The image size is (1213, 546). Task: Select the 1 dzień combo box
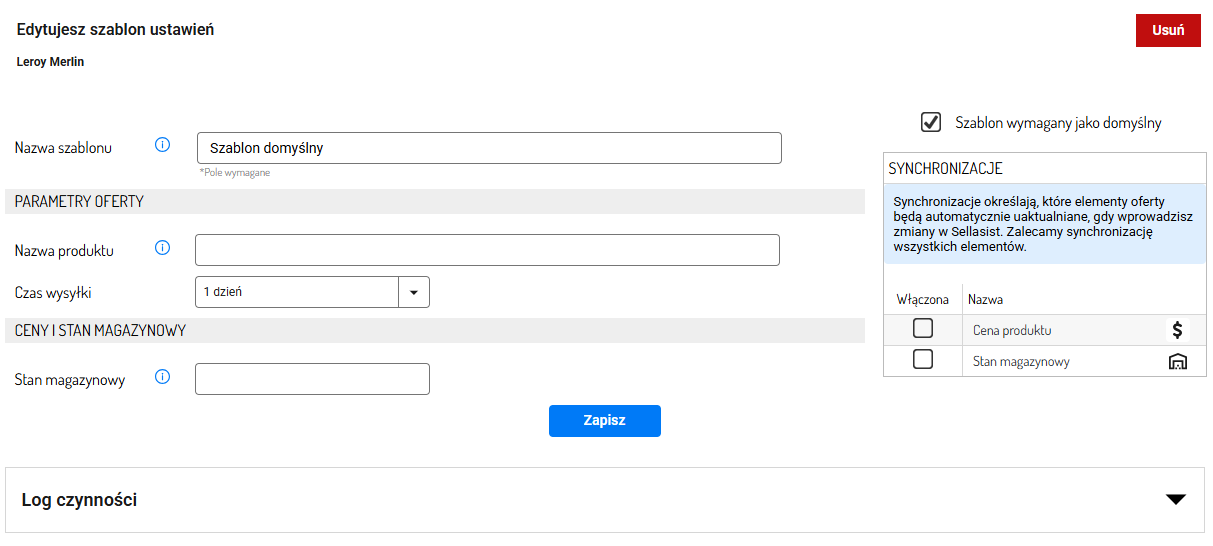tap(312, 292)
